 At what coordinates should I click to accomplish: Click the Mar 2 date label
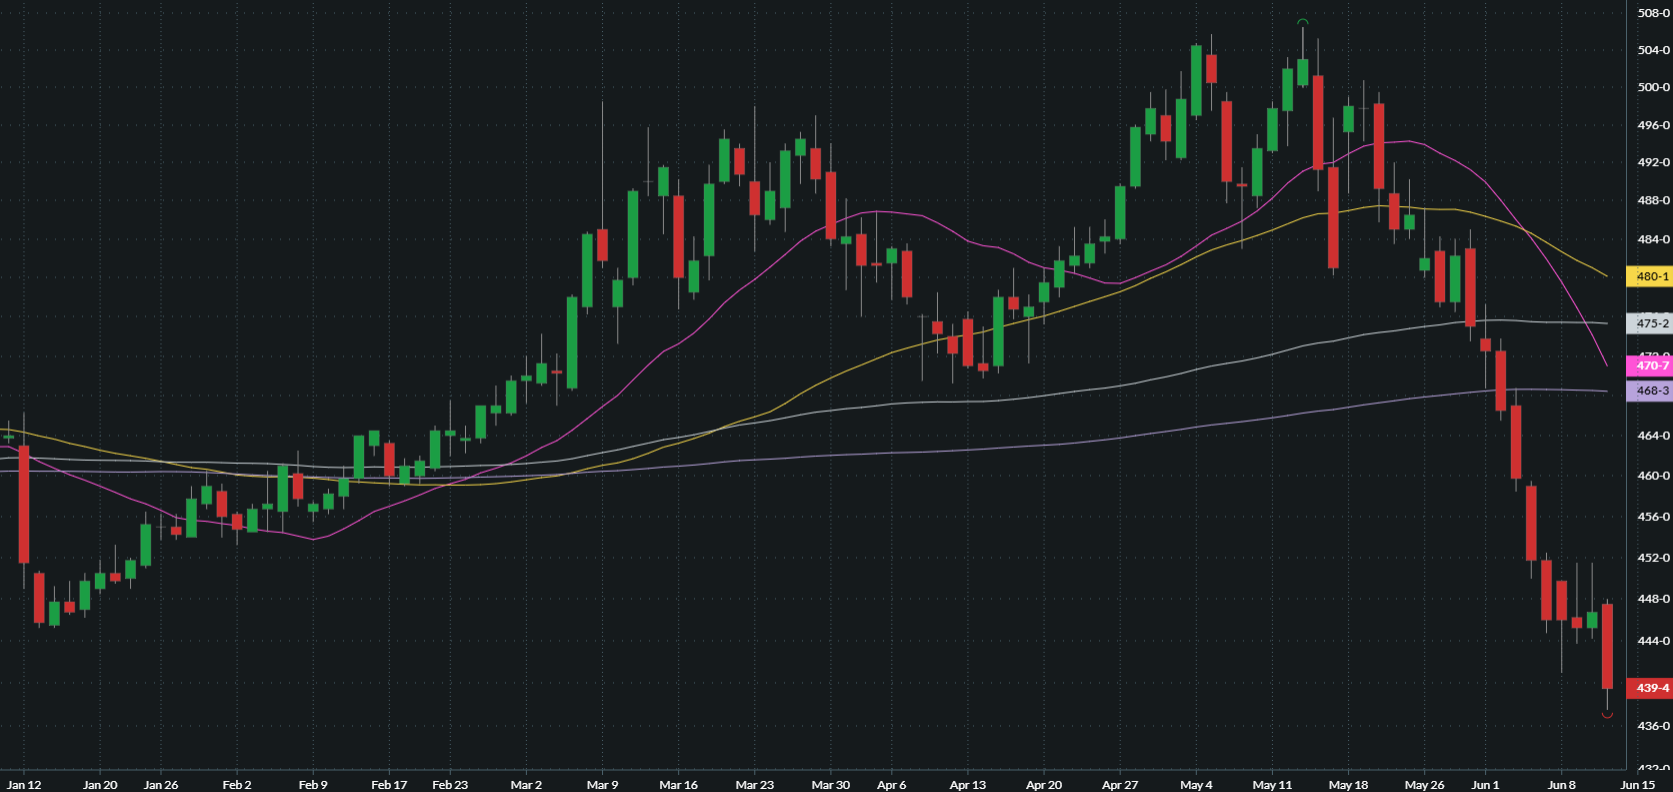point(526,785)
